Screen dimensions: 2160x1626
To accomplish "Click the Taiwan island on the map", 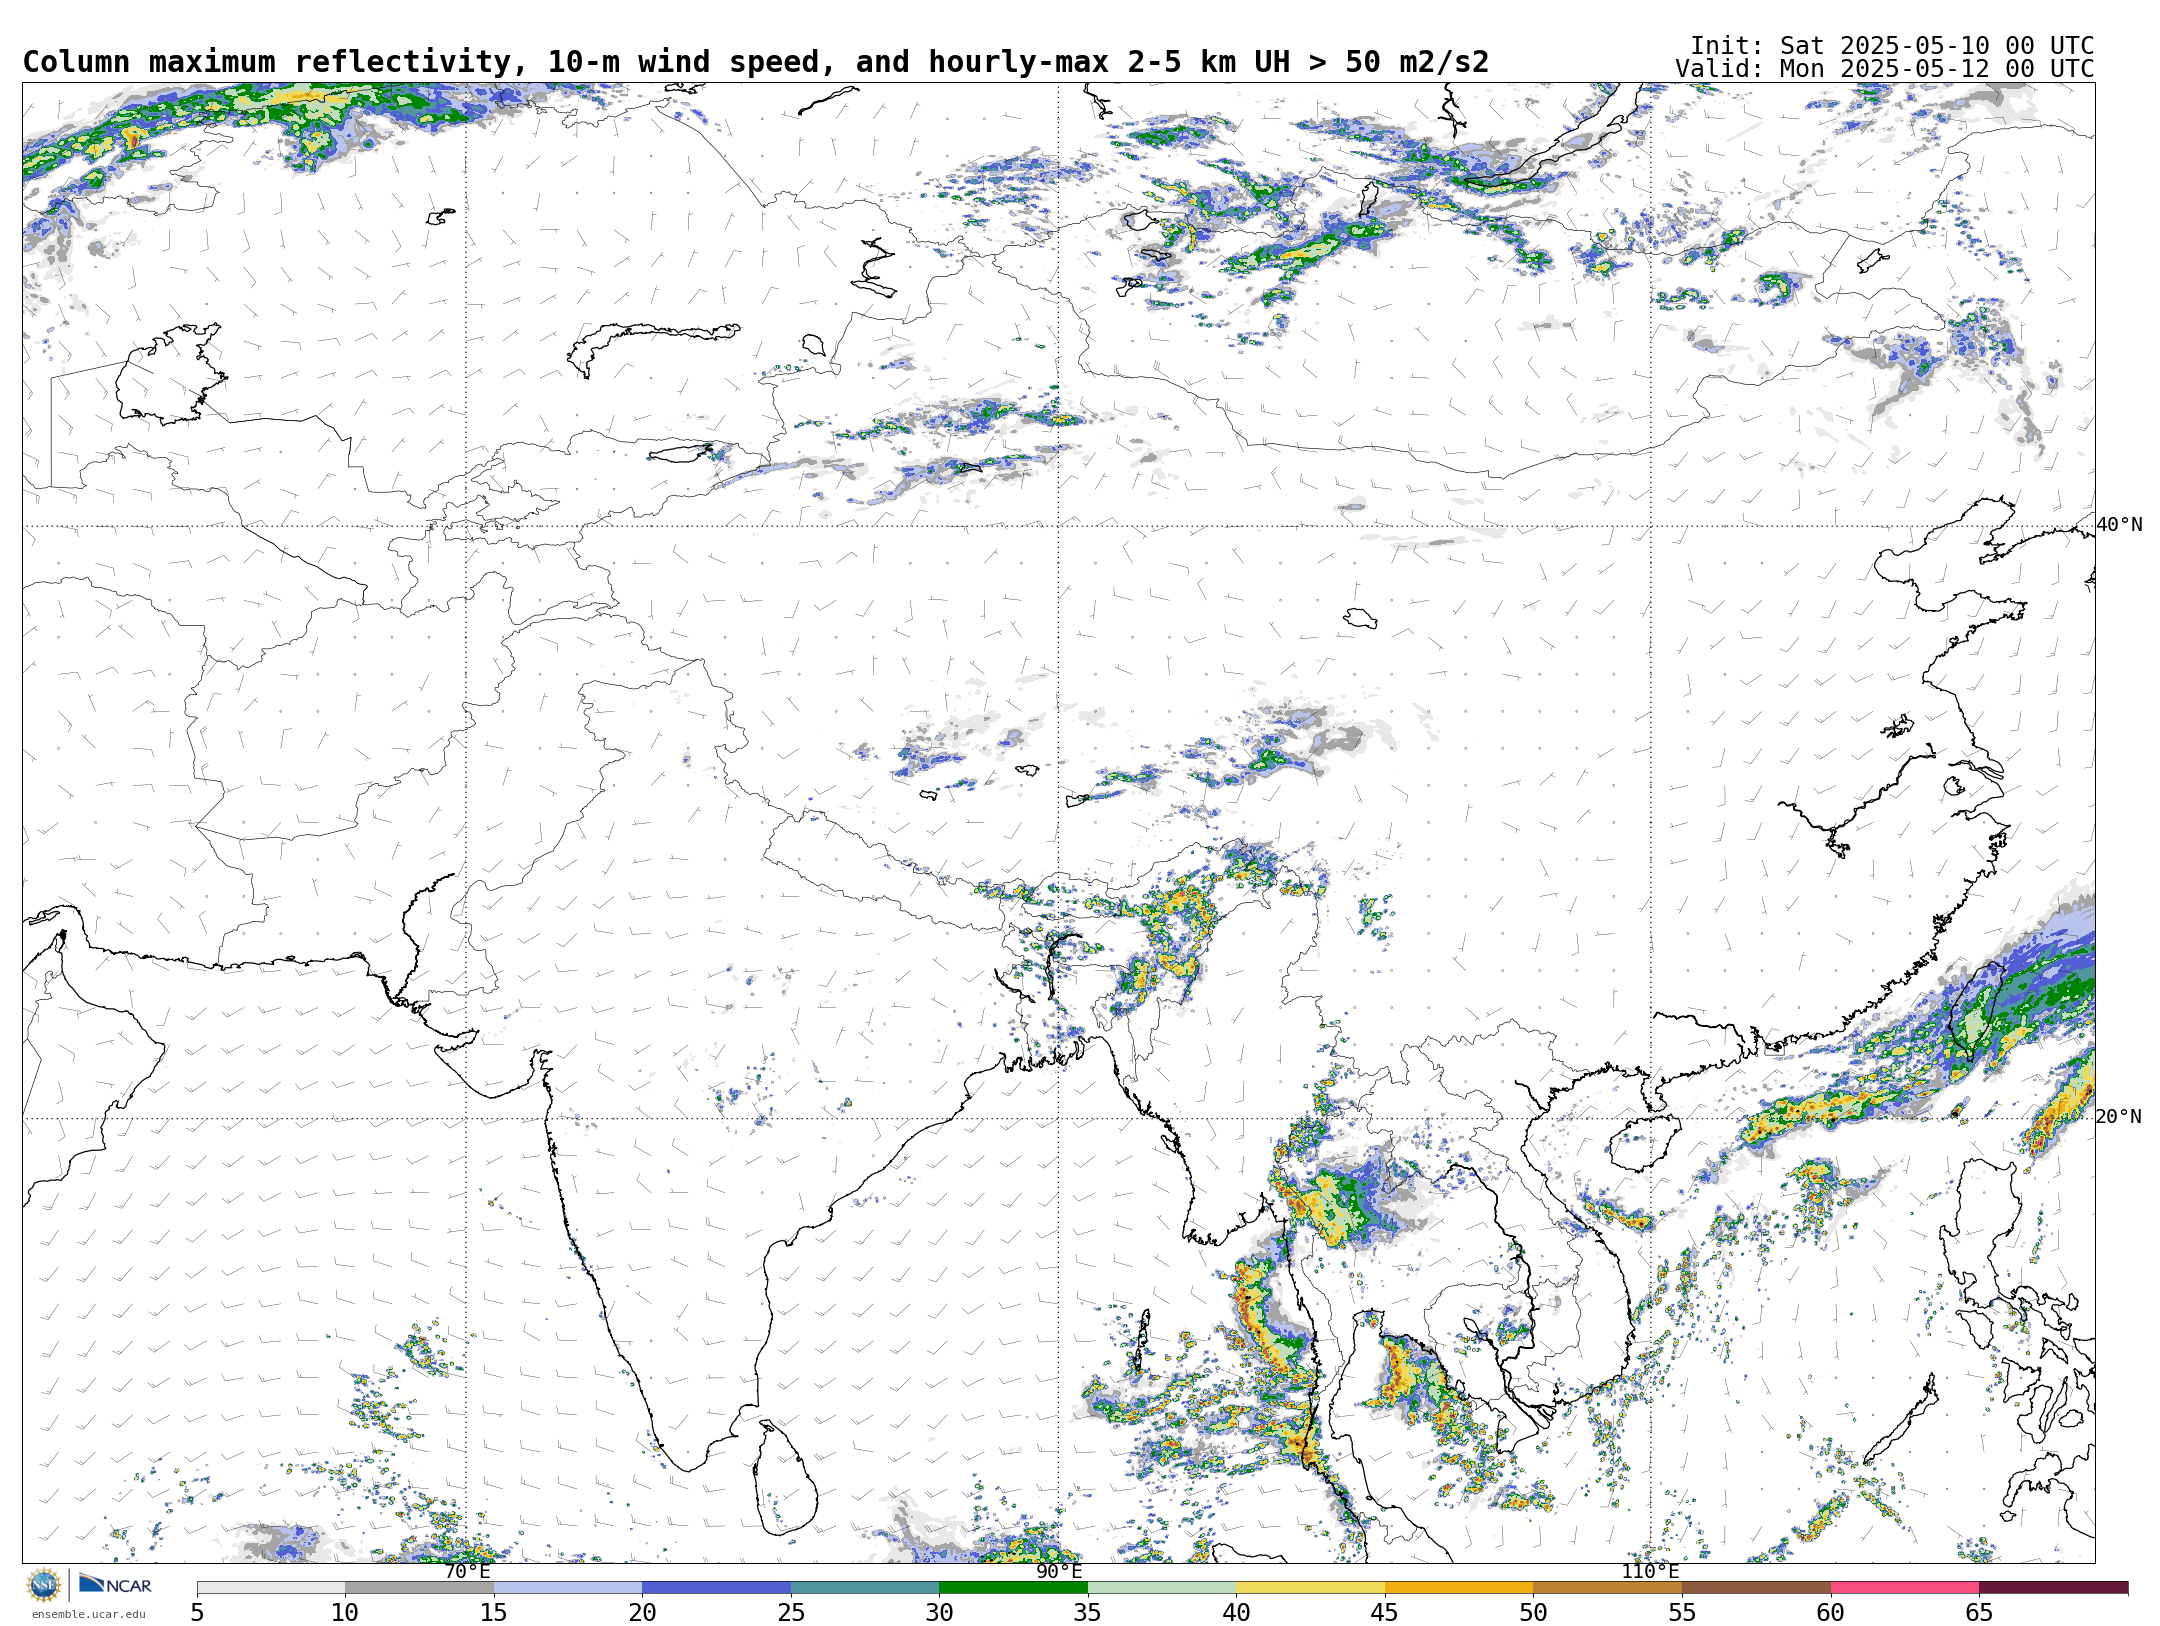I will 1977,1011.
